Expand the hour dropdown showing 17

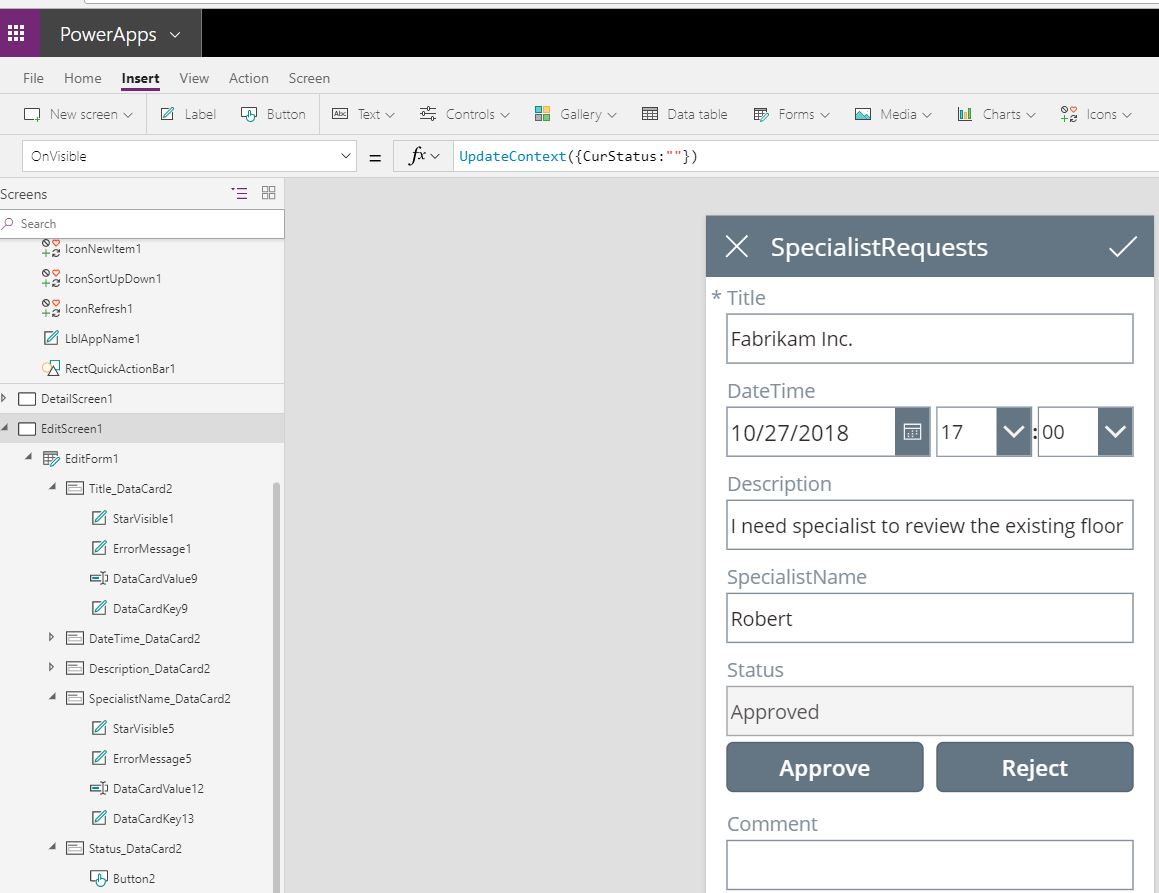click(x=1013, y=432)
